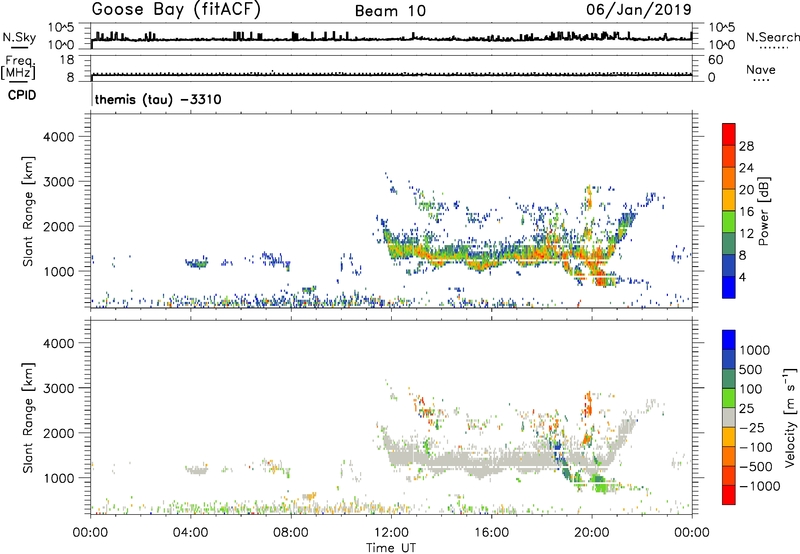The width and height of the screenshot is (800, 554).
Task: Click the gray segment of the velocity colorbar
Action: [x=729, y=418]
